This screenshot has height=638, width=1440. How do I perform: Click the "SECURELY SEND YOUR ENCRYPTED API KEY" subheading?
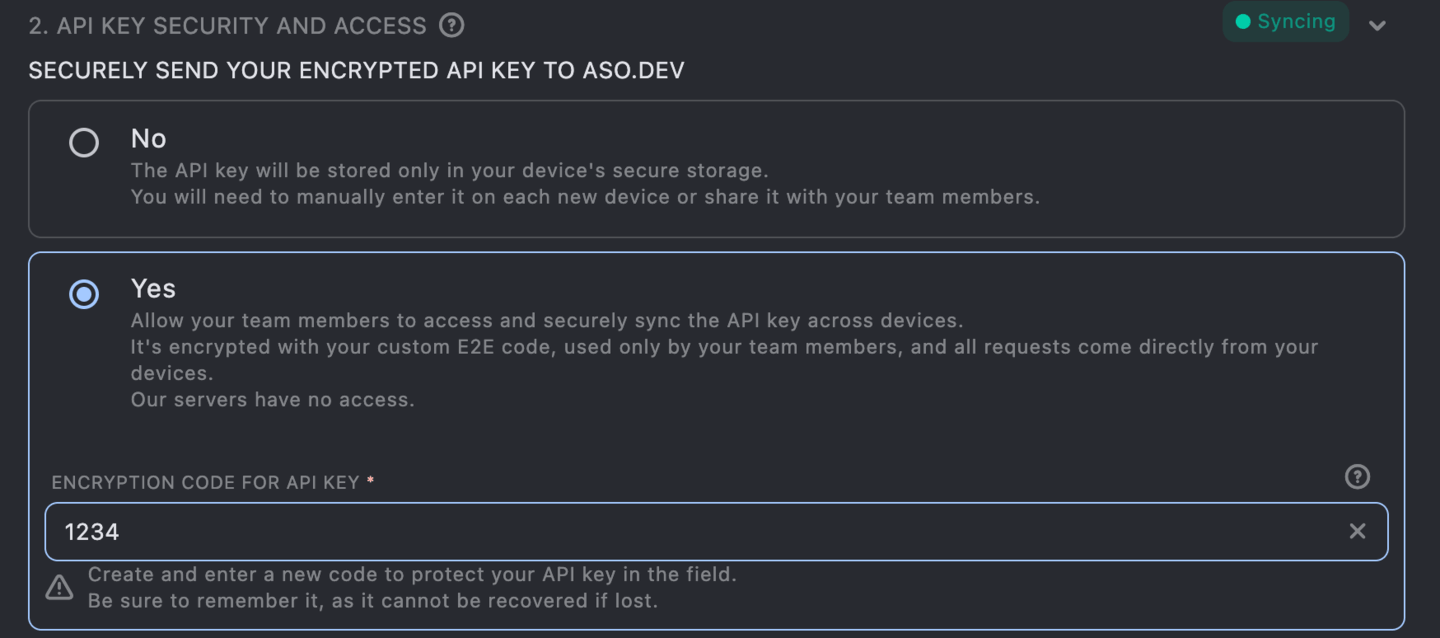tap(356, 71)
